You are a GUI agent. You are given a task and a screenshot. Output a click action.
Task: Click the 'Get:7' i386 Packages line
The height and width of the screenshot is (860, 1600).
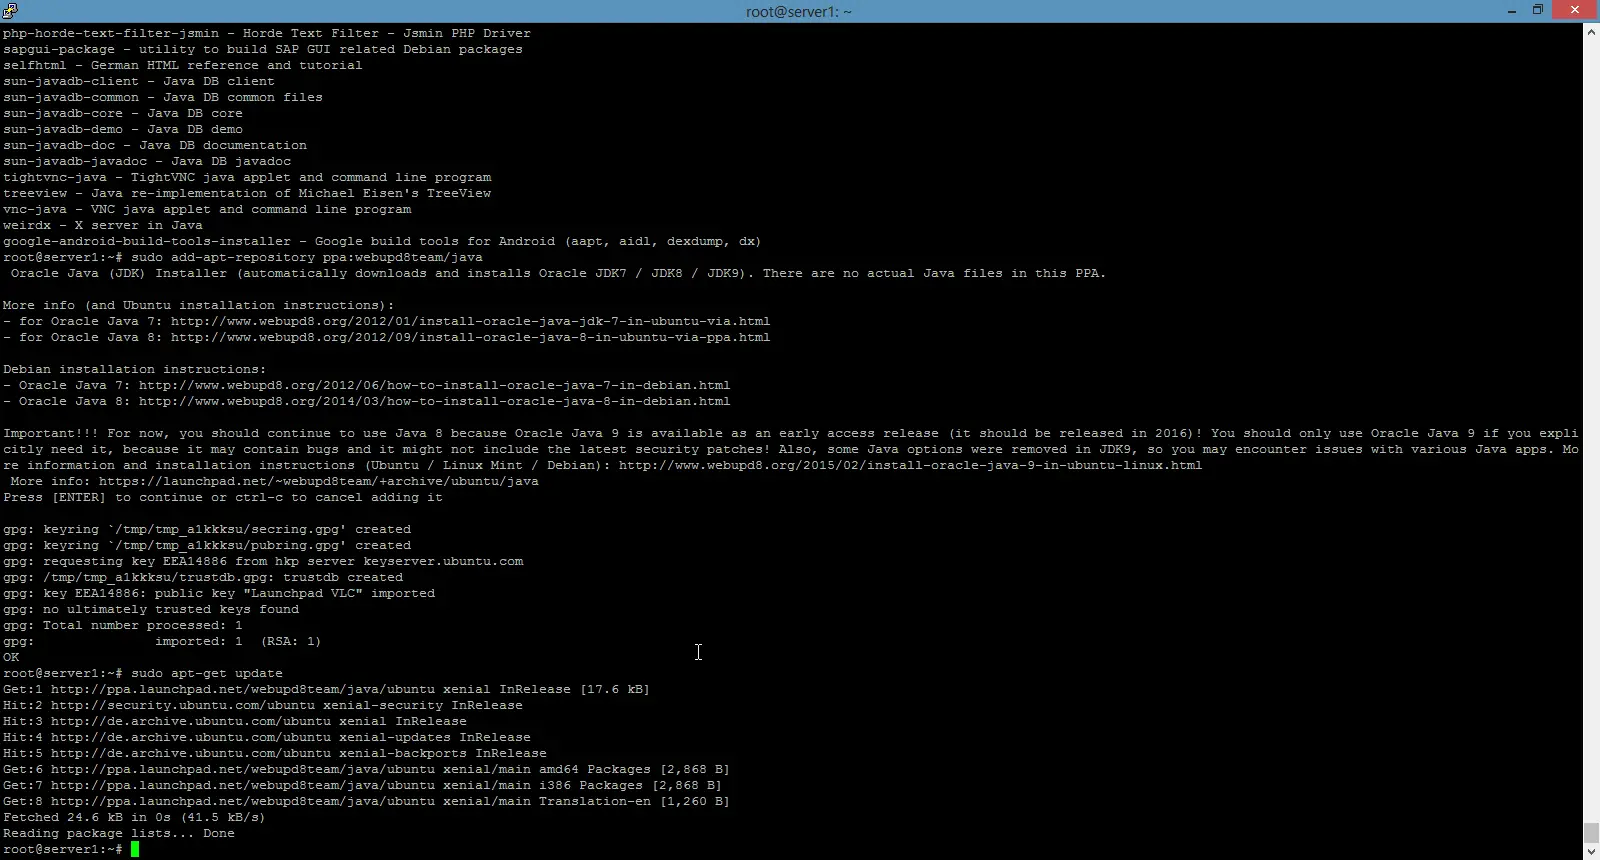(x=362, y=785)
